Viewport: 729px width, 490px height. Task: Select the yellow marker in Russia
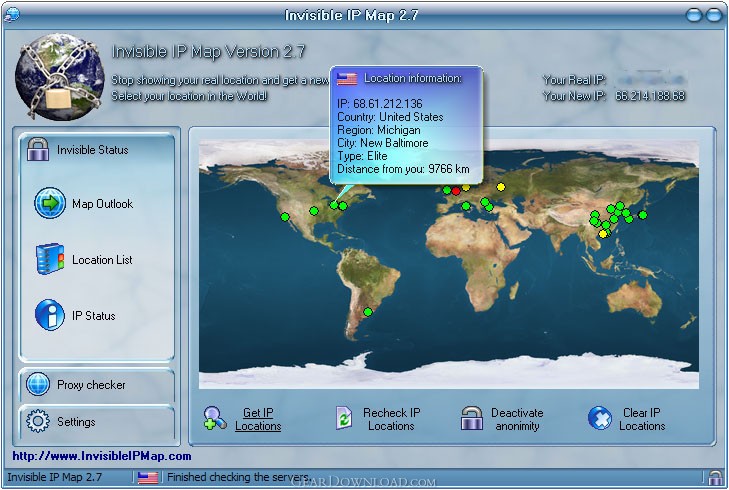point(501,187)
